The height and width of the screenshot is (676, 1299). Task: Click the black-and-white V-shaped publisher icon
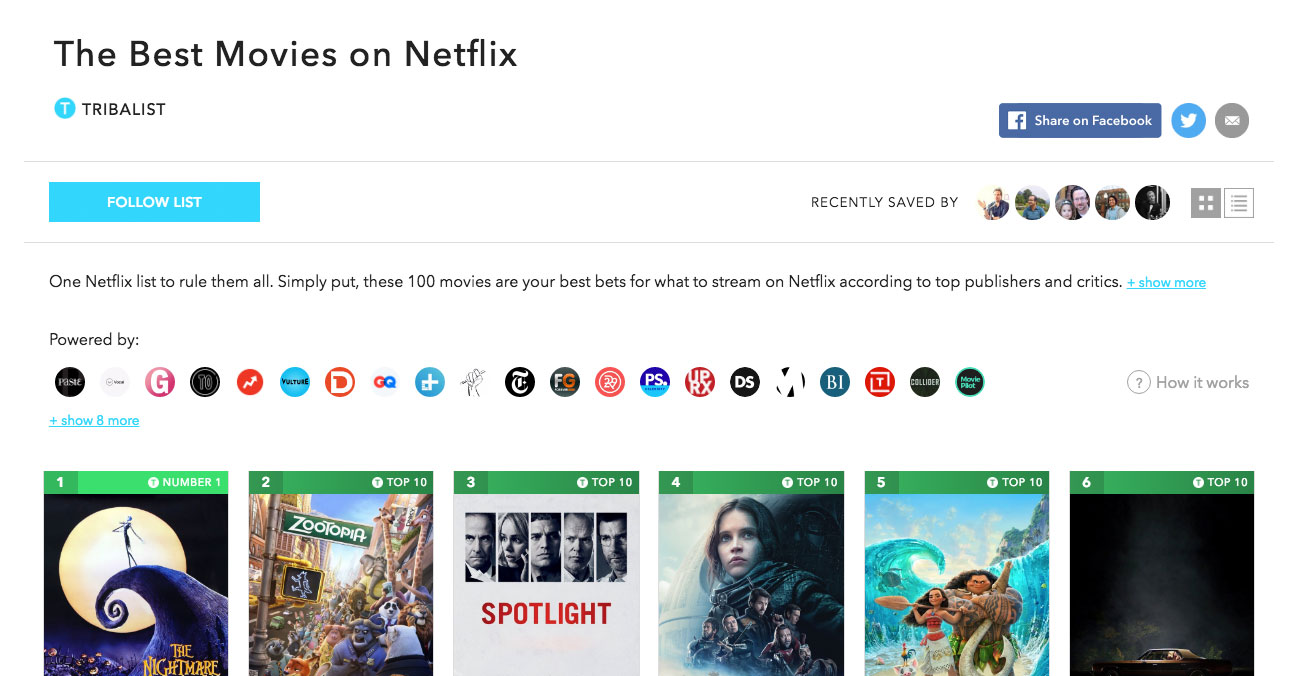click(790, 382)
